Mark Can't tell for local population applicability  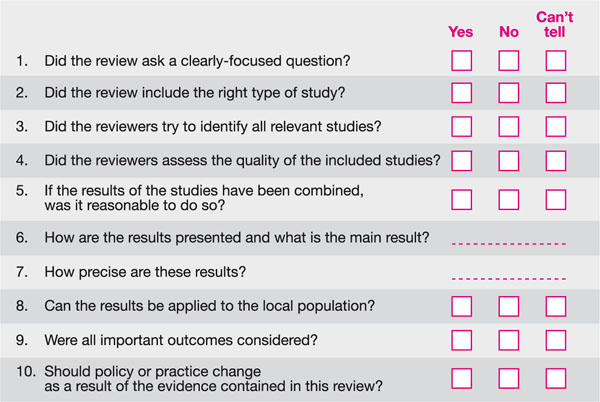pos(556,304)
